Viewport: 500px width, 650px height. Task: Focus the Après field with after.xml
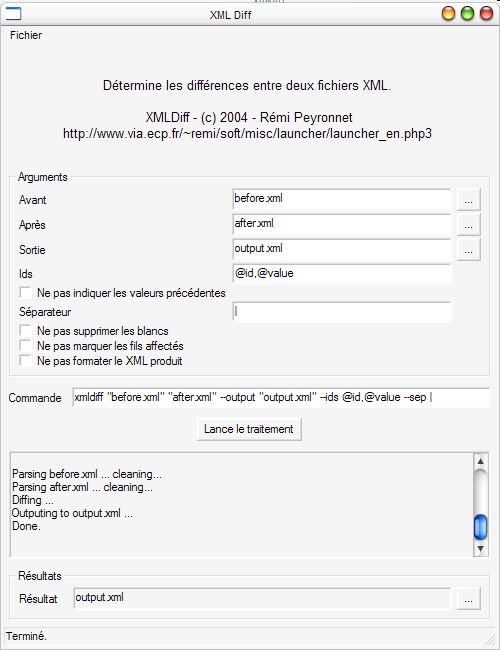pos(342,224)
